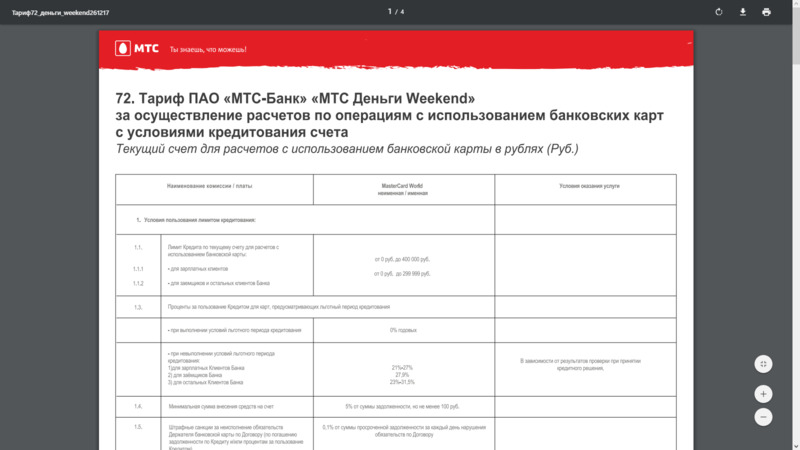800x450 pixels.
Task: Click the '0% годовых' cell
Action: [403, 330]
